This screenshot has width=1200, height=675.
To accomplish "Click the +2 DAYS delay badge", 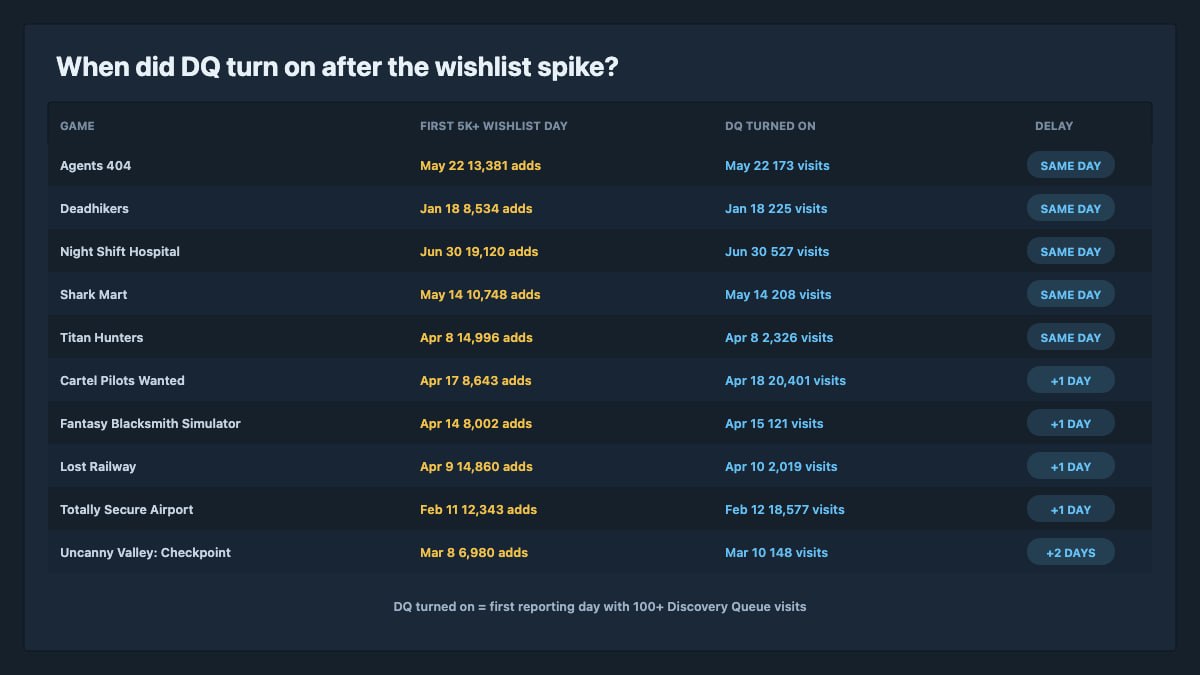I will point(1070,553).
